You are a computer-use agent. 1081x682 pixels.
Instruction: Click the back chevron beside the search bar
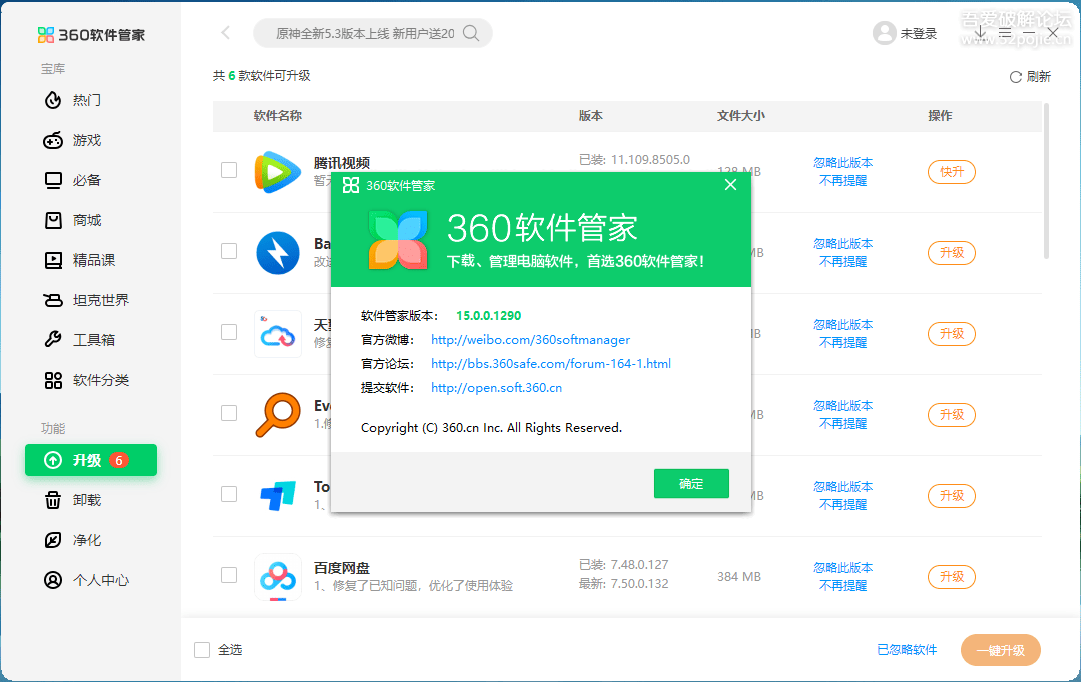(224, 32)
